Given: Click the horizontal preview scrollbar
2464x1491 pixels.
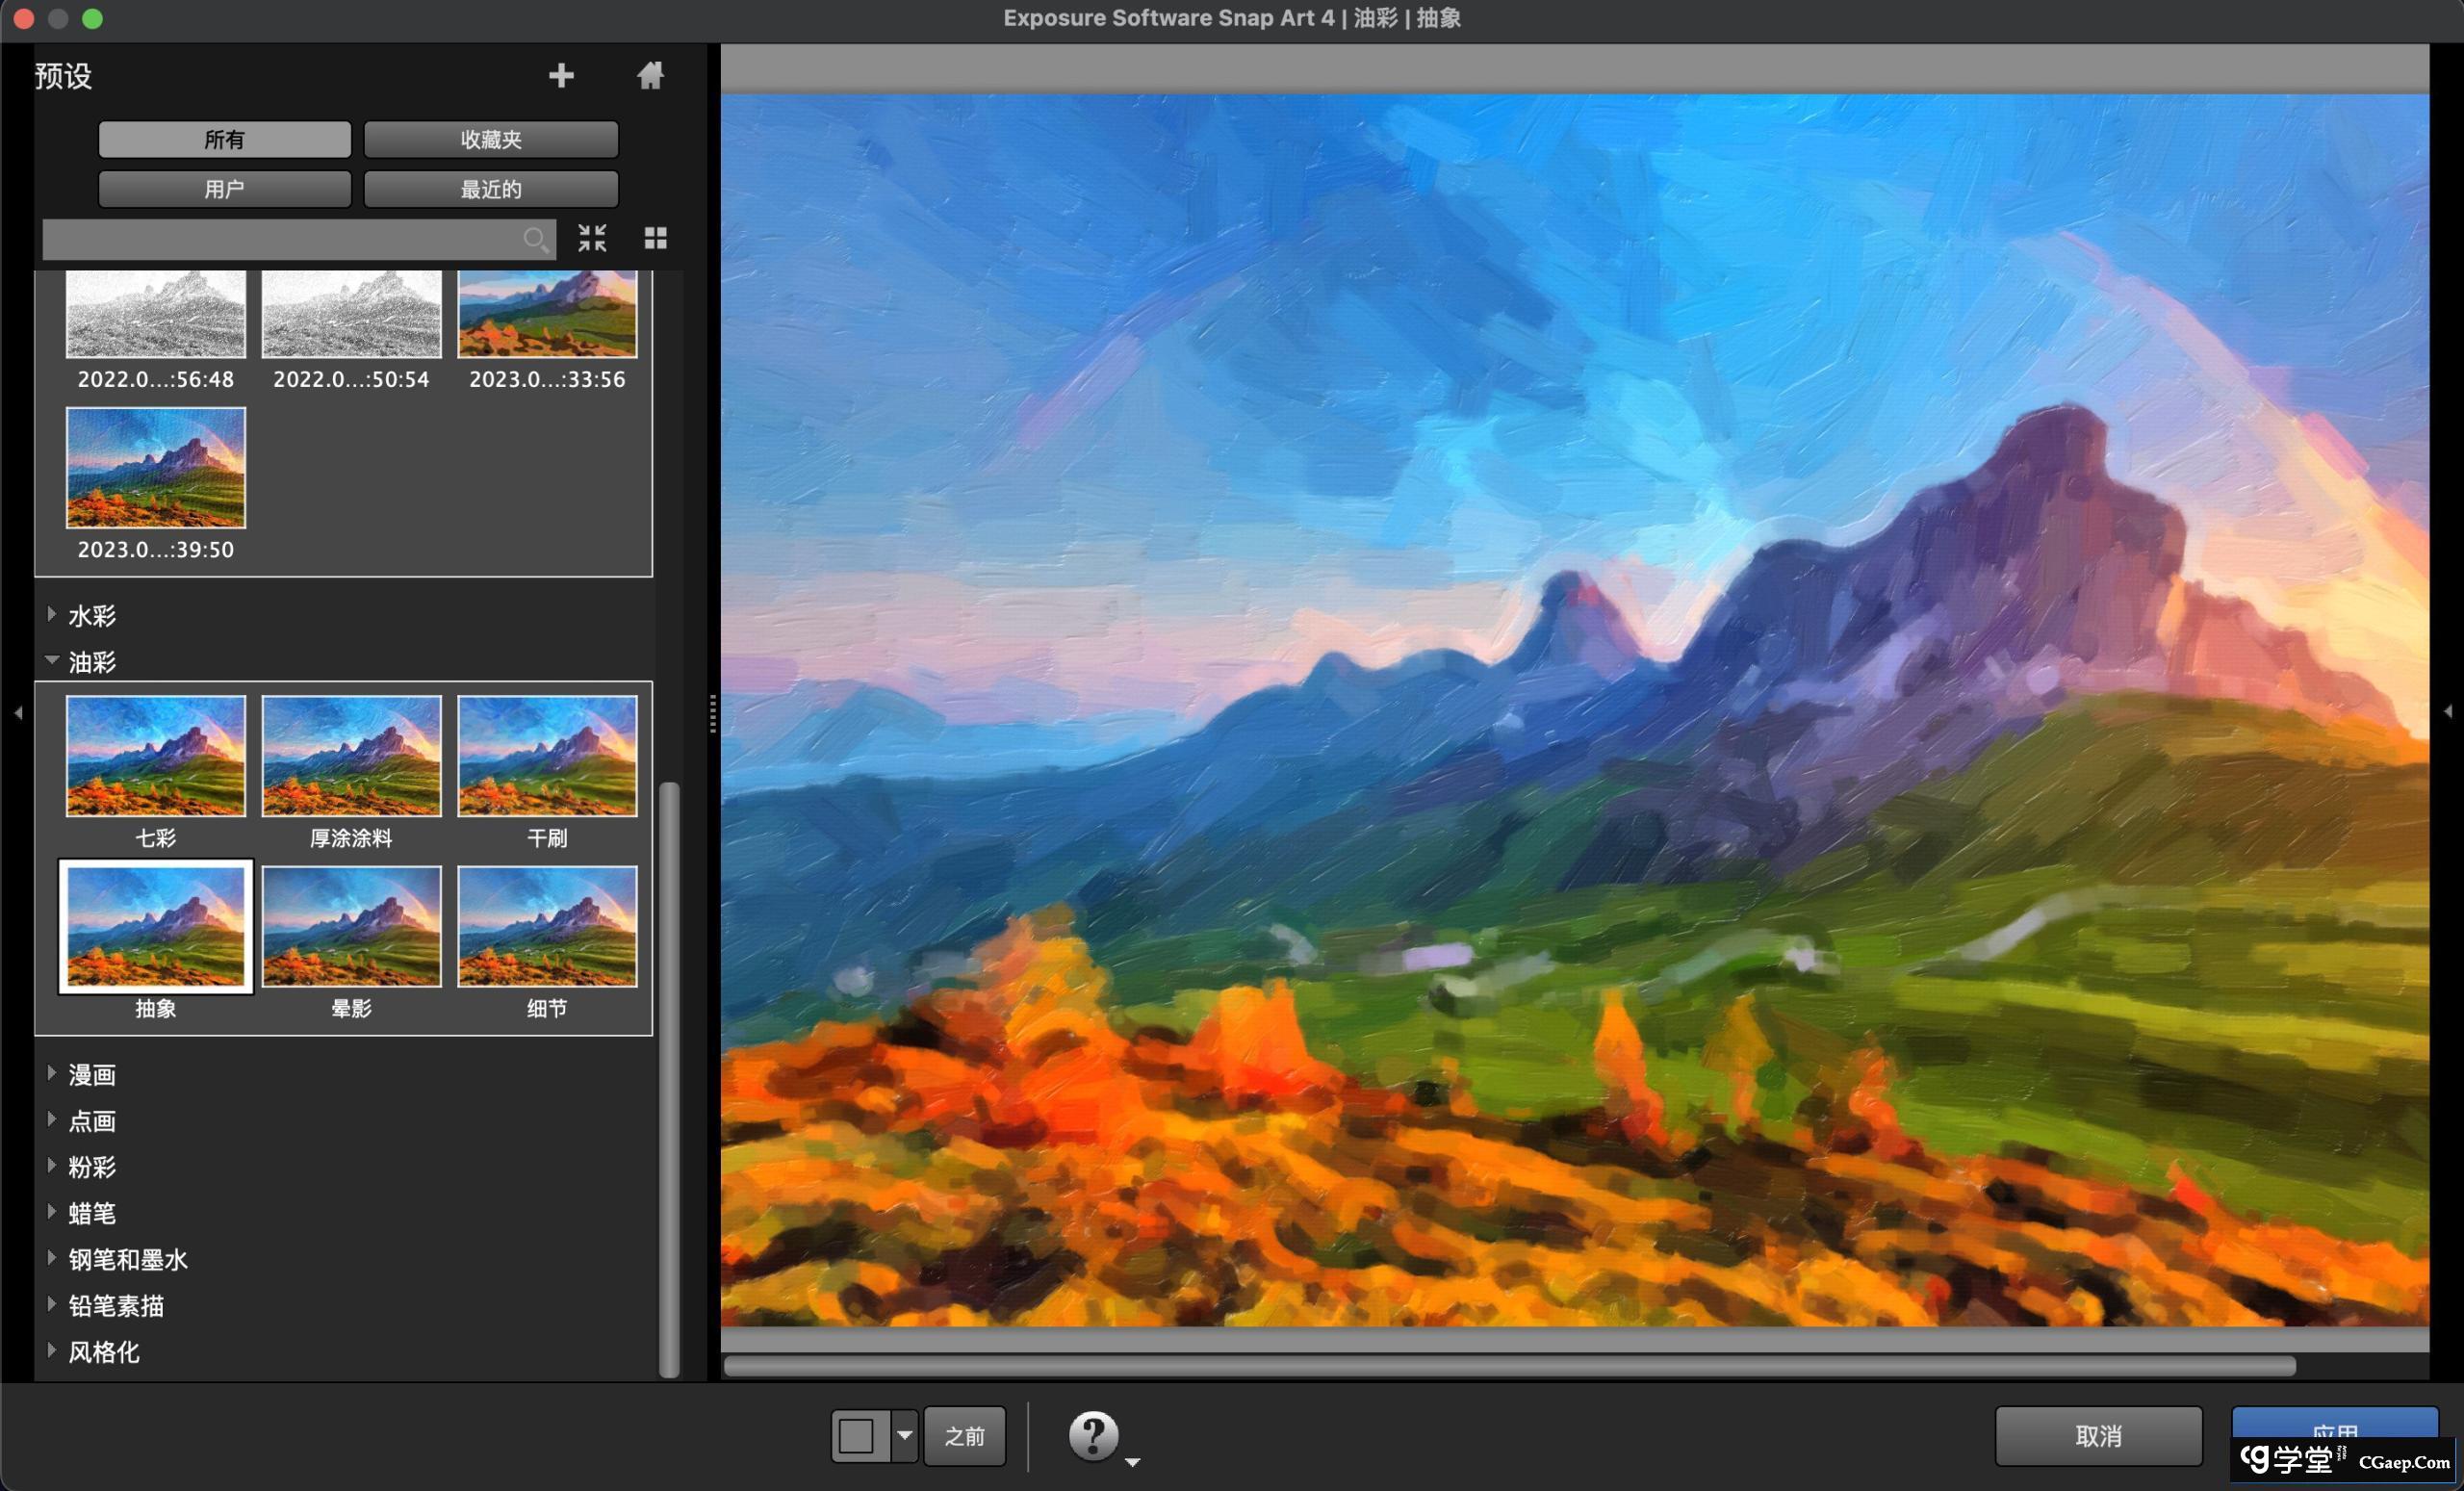Looking at the screenshot, I should [x=1508, y=1366].
